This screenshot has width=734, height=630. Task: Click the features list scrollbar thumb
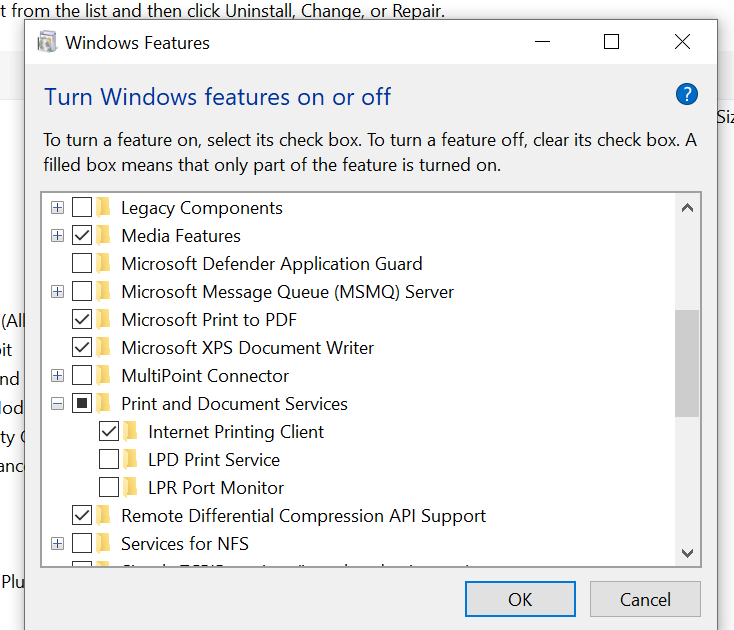click(687, 363)
